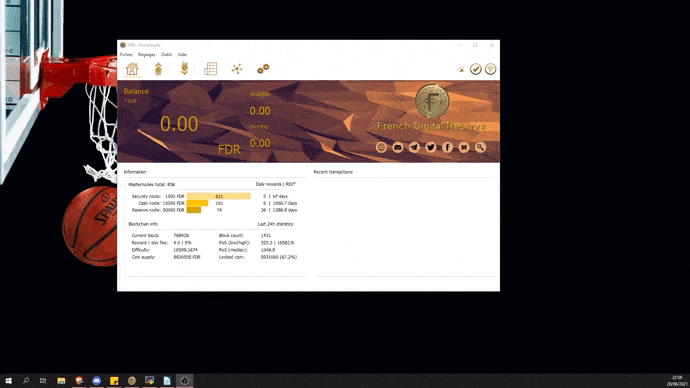Click the network connection status icon
Viewport: 690px width, 388px height.
(x=491, y=69)
